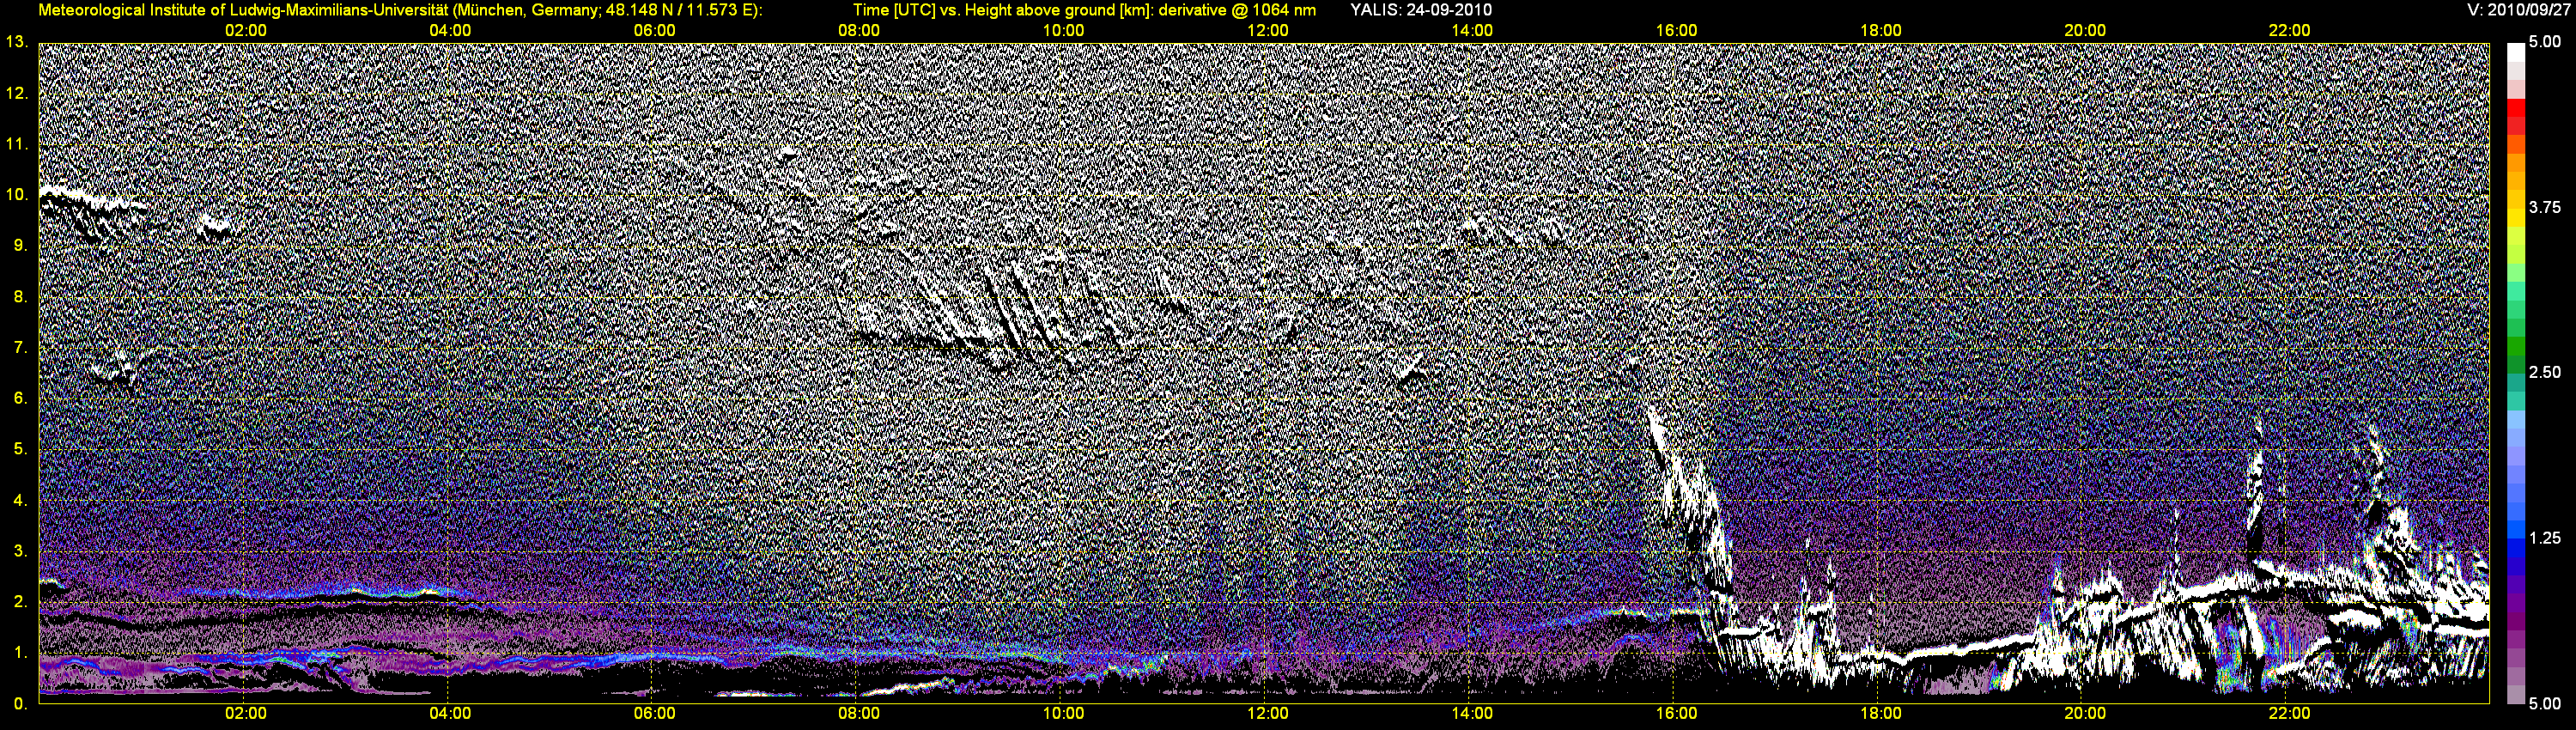Click the 2. km height axis label

(20, 602)
